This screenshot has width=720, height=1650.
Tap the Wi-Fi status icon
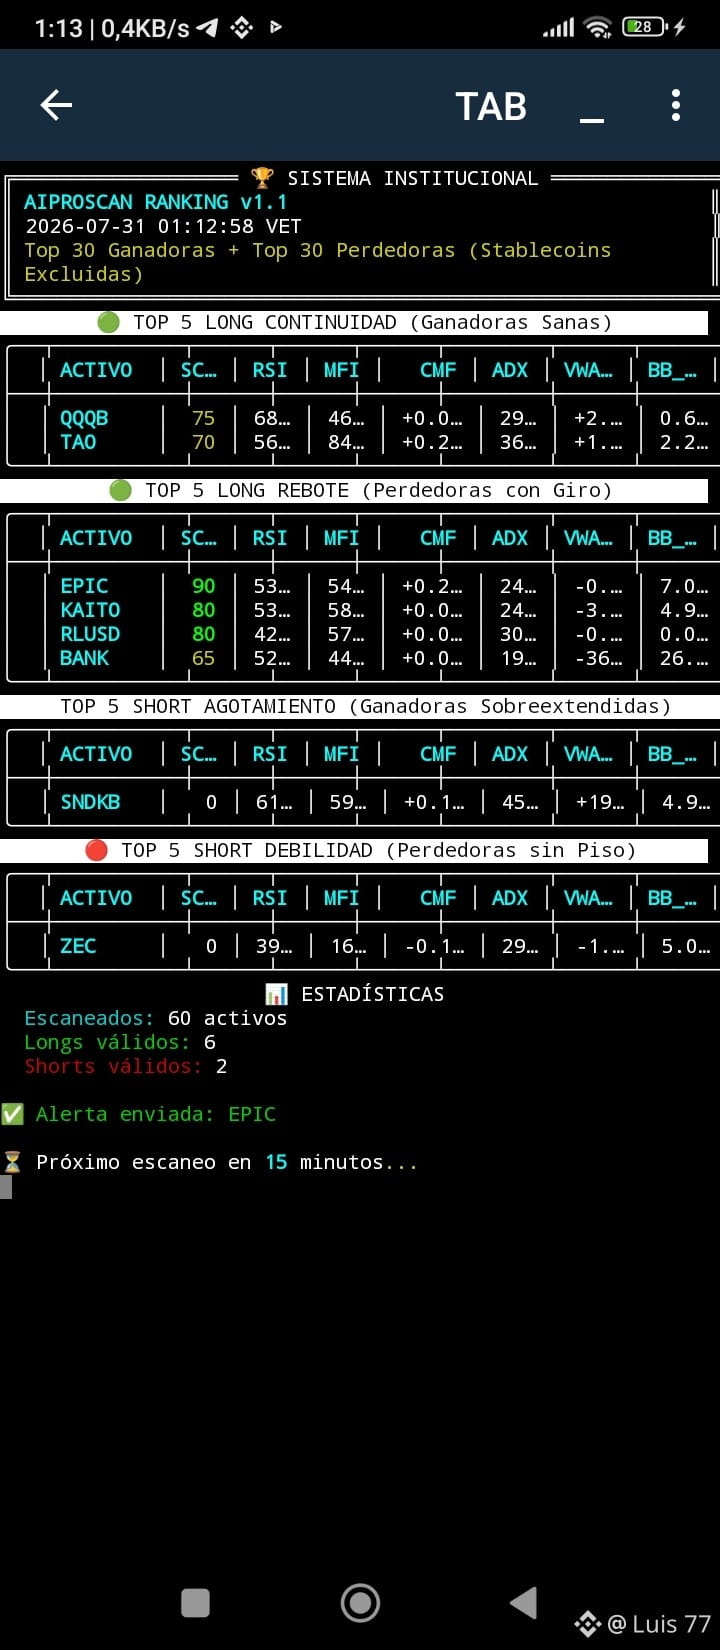(x=598, y=27)
